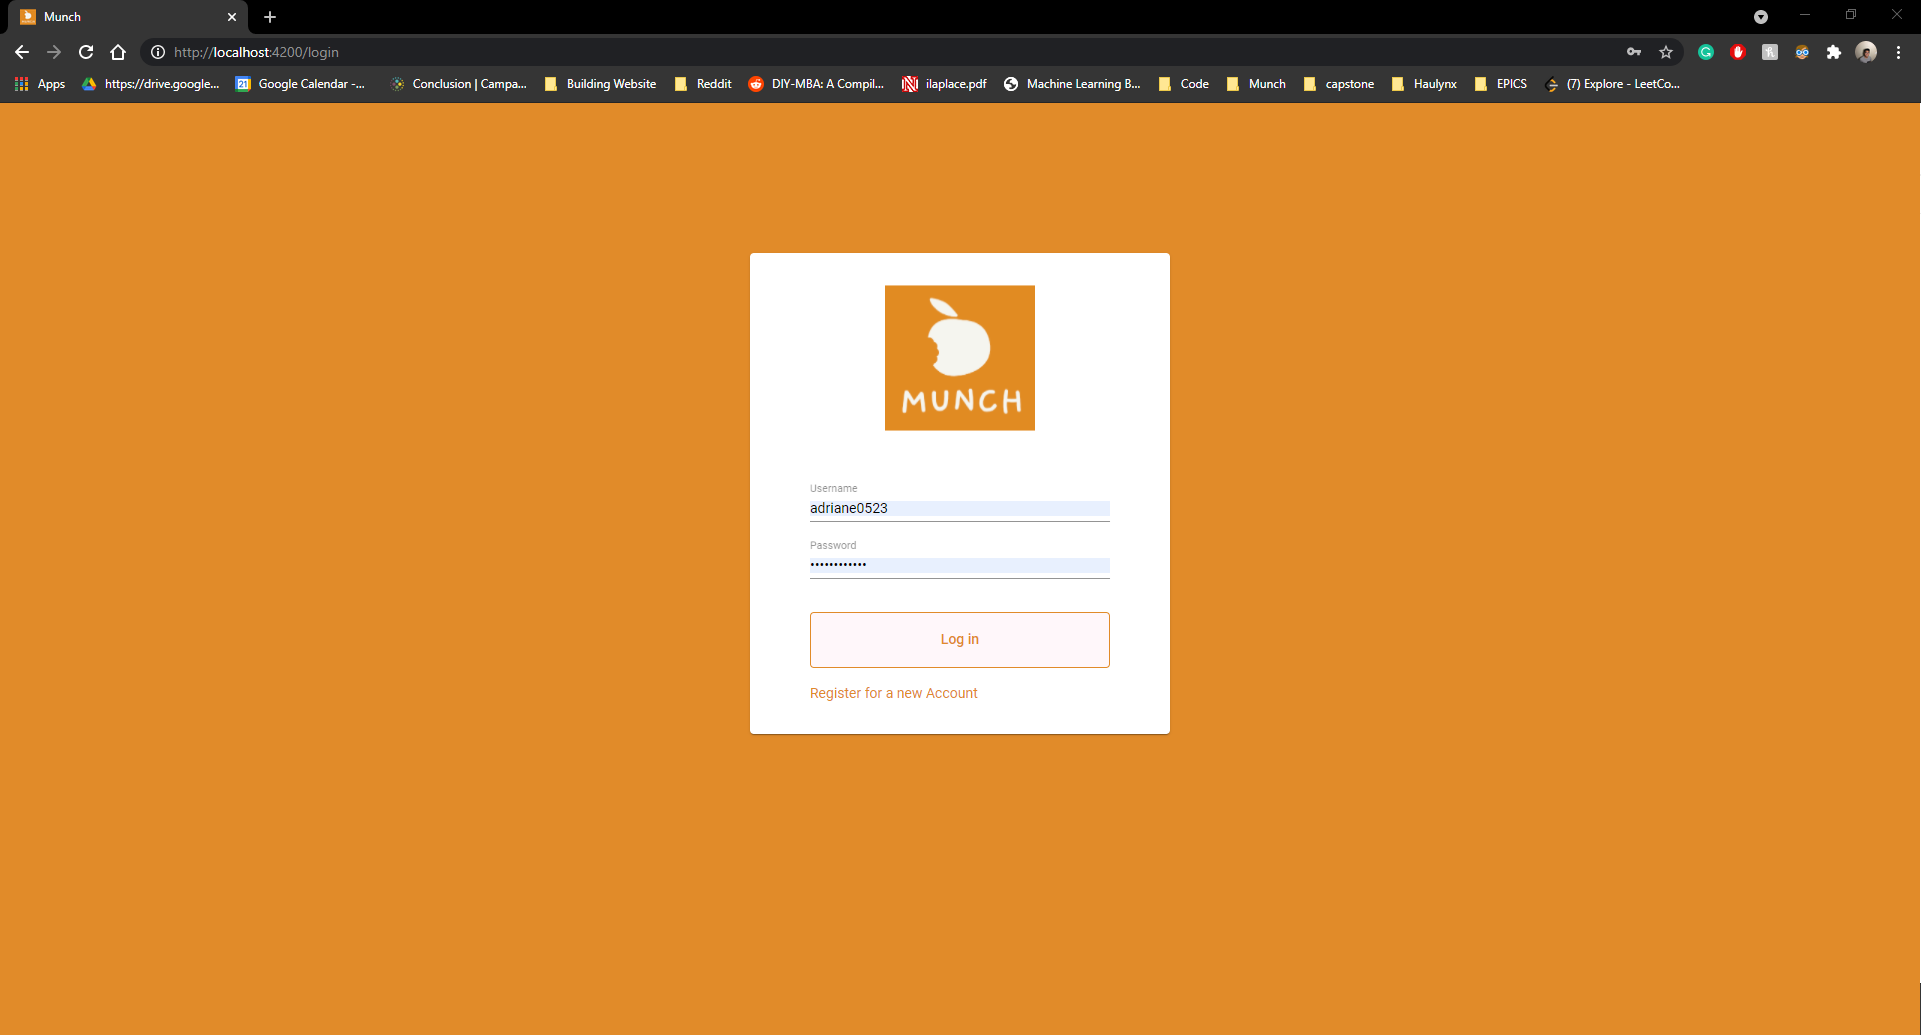
Task: Select the Munch browser tab
Action: click(x=120, y=17)
